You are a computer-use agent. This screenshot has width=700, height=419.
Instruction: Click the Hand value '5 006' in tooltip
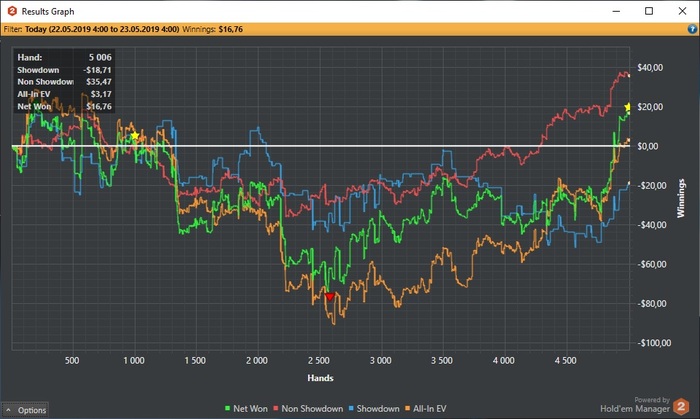click(100, 57)
